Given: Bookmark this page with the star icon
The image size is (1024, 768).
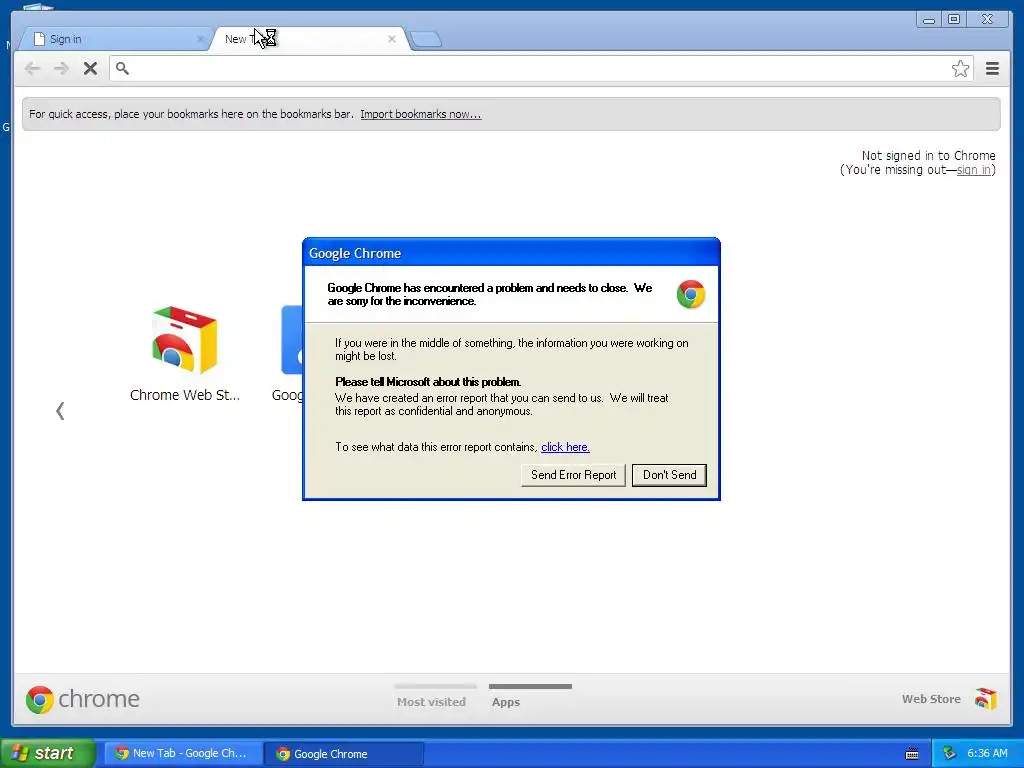Looking at the screenshot, I should (960, 69).
